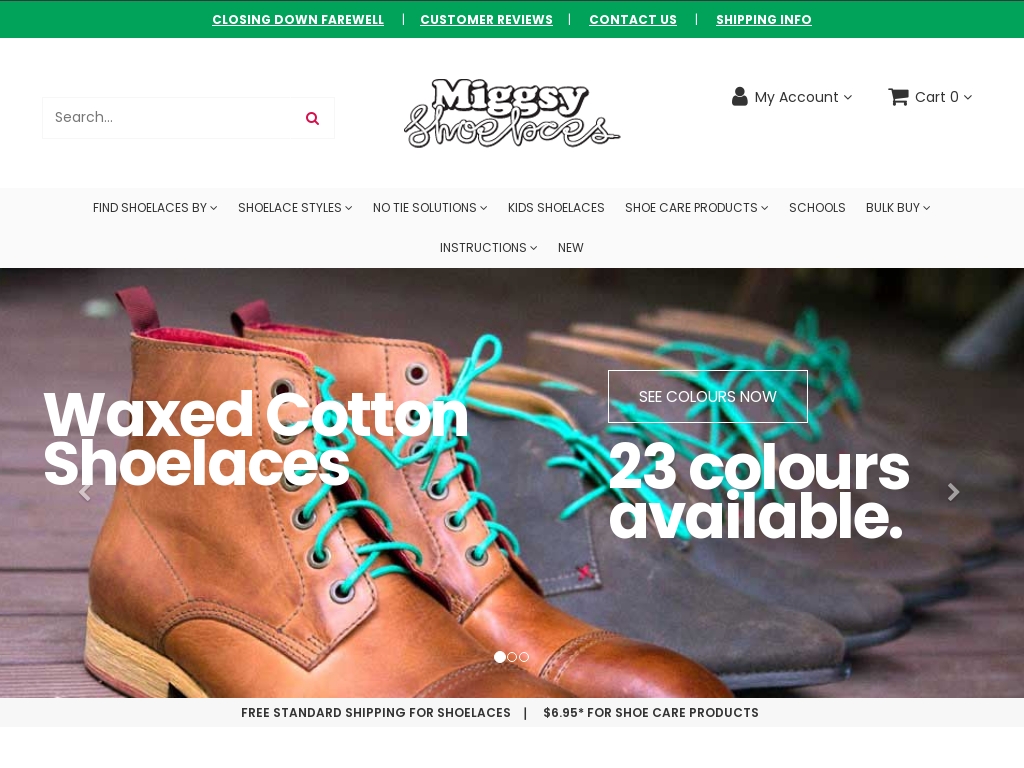
Task: Click the magnifier search icon
Action: point(312,118)
